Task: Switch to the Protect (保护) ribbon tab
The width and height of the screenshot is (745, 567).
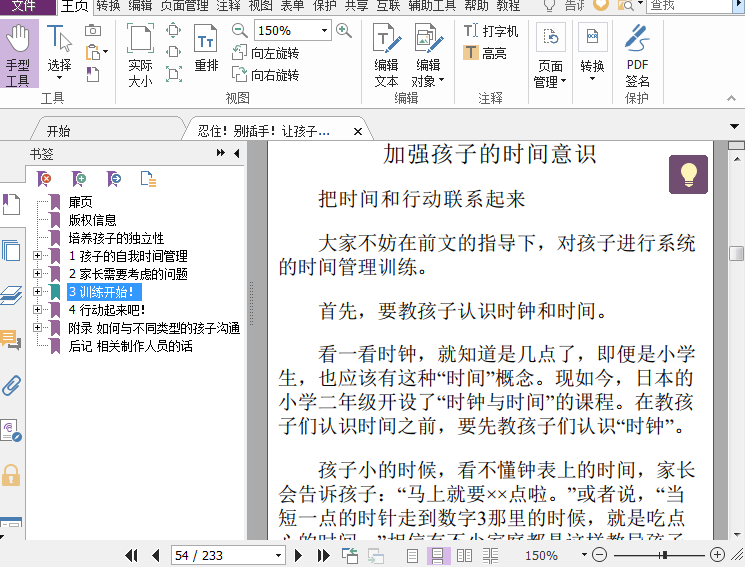Action: point(325,6)
